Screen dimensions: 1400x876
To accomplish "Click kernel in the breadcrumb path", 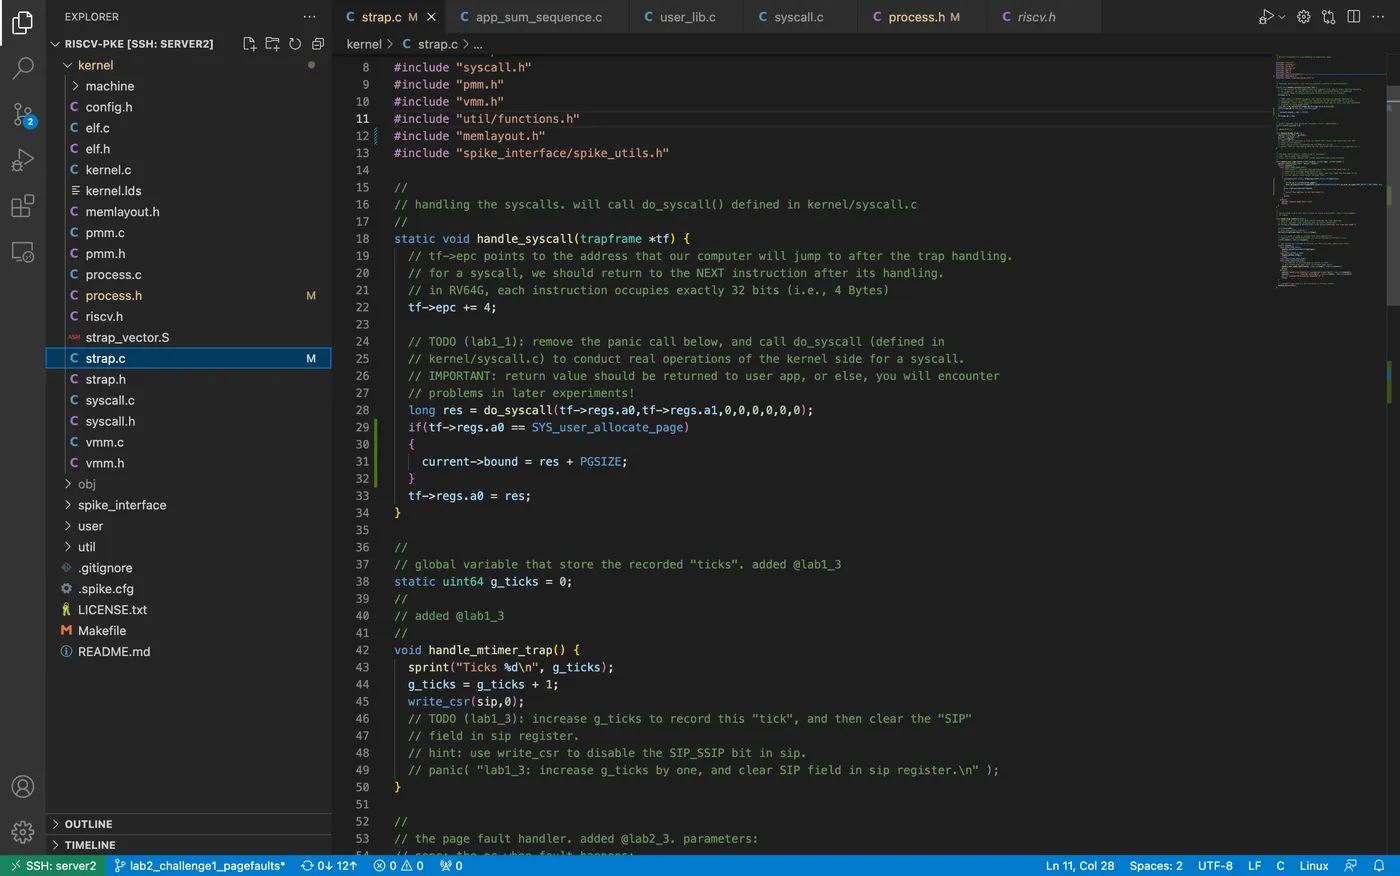I will coord(364,44).
